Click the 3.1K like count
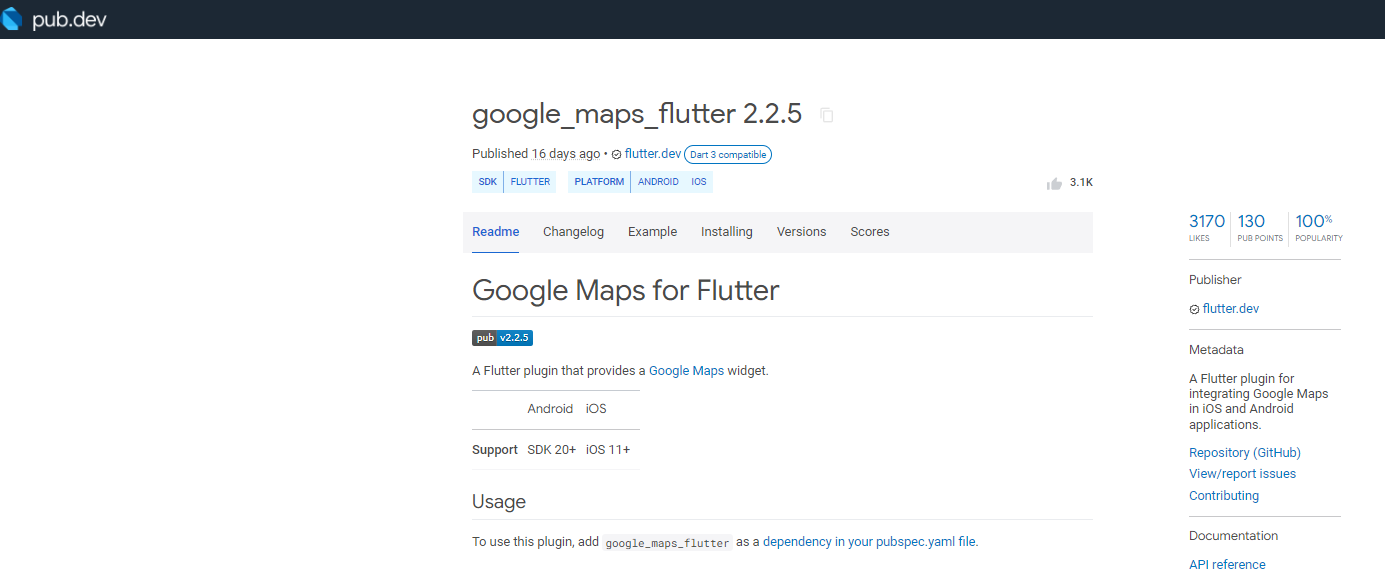The image size is (1385, 569). tap(1081, 183)
